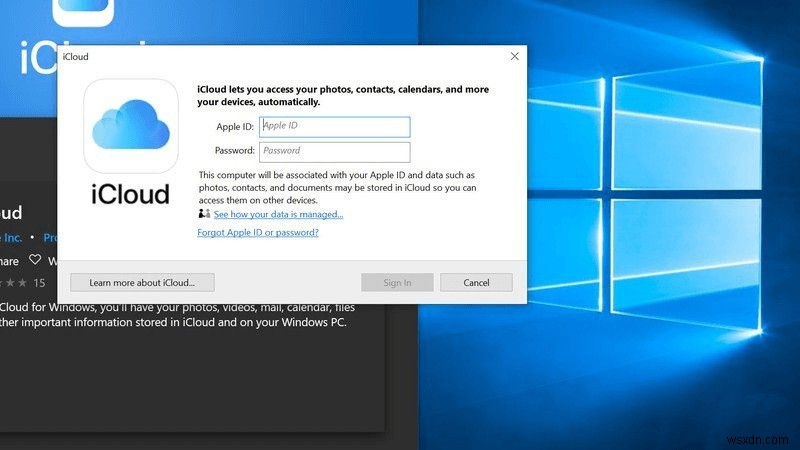Click the data privacy people icon

point(204,213)
